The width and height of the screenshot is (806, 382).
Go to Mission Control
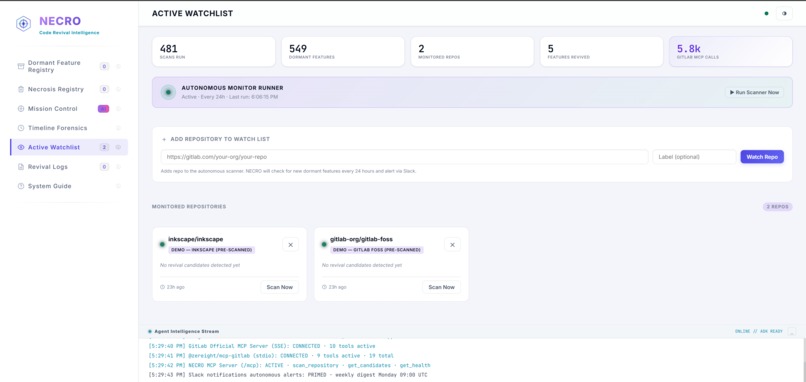(x=69, y=108)
